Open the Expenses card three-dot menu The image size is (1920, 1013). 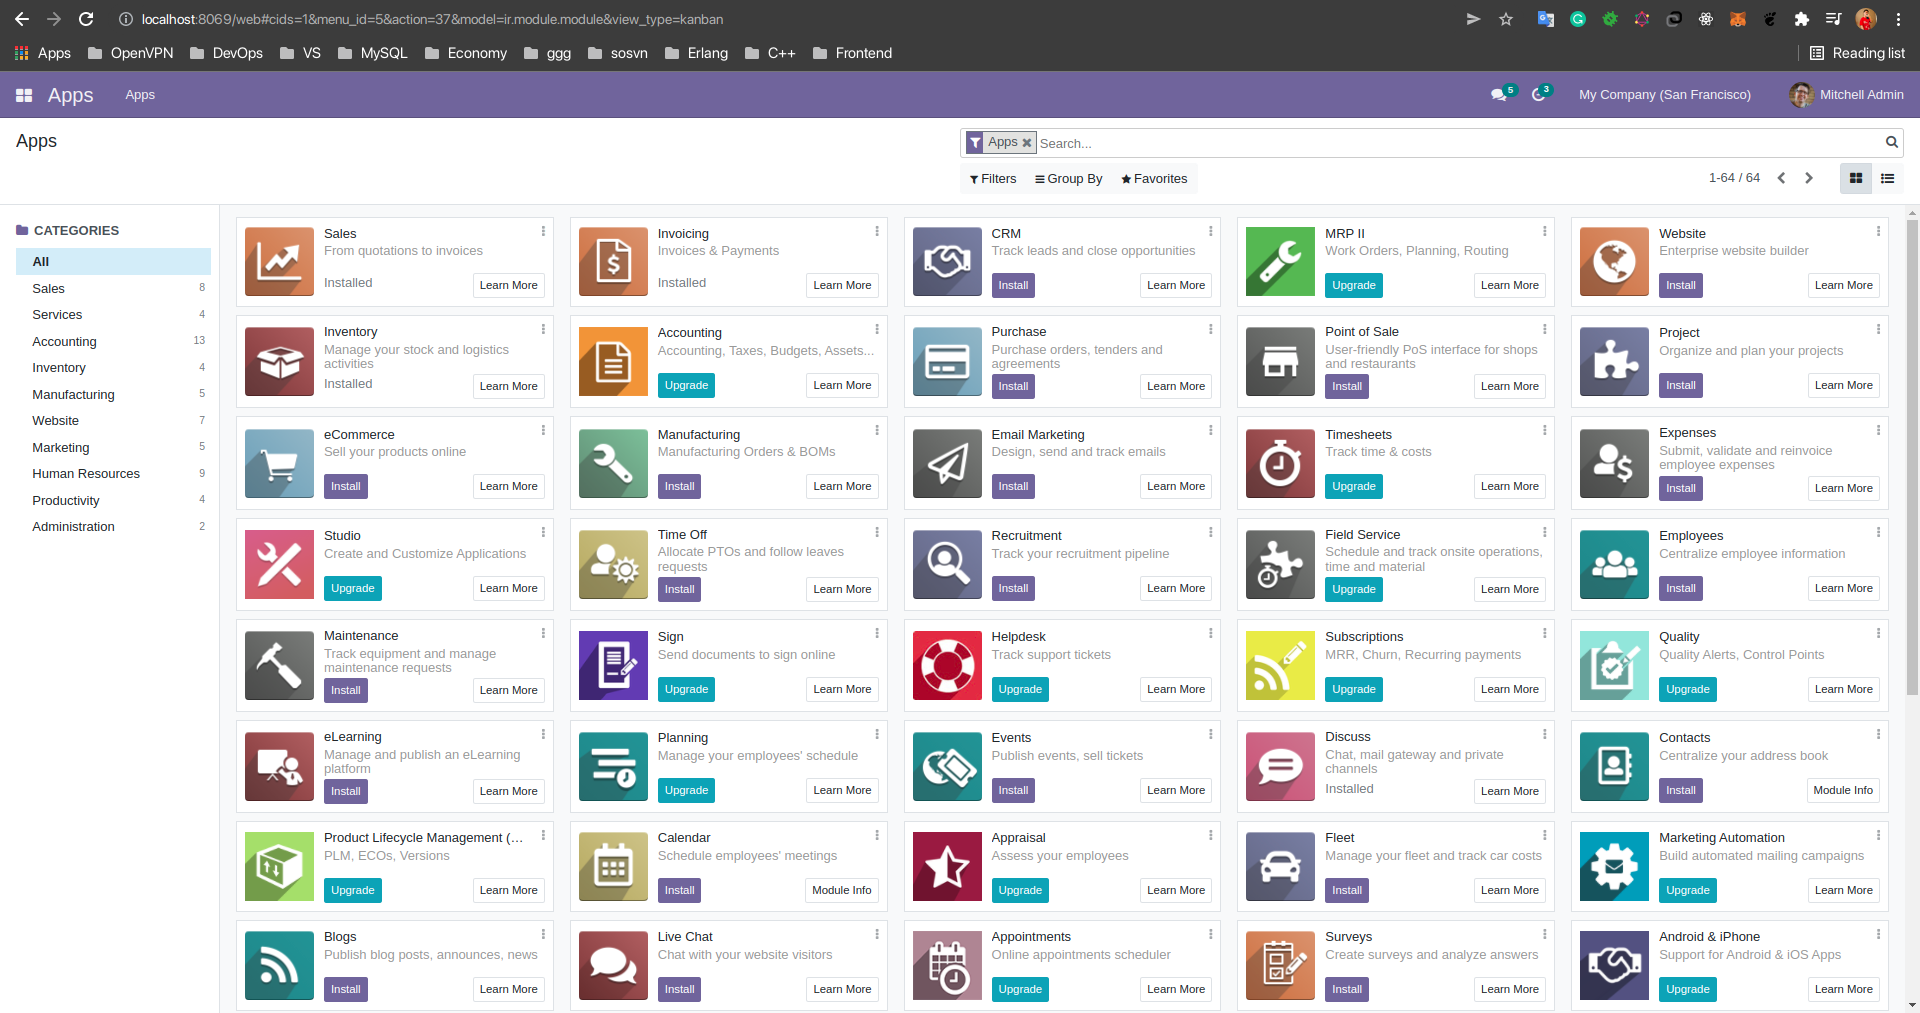1878,430
